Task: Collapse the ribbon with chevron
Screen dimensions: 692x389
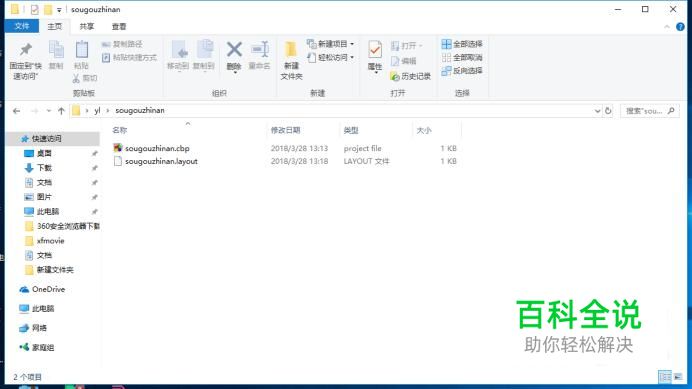Action: point(667,27)
